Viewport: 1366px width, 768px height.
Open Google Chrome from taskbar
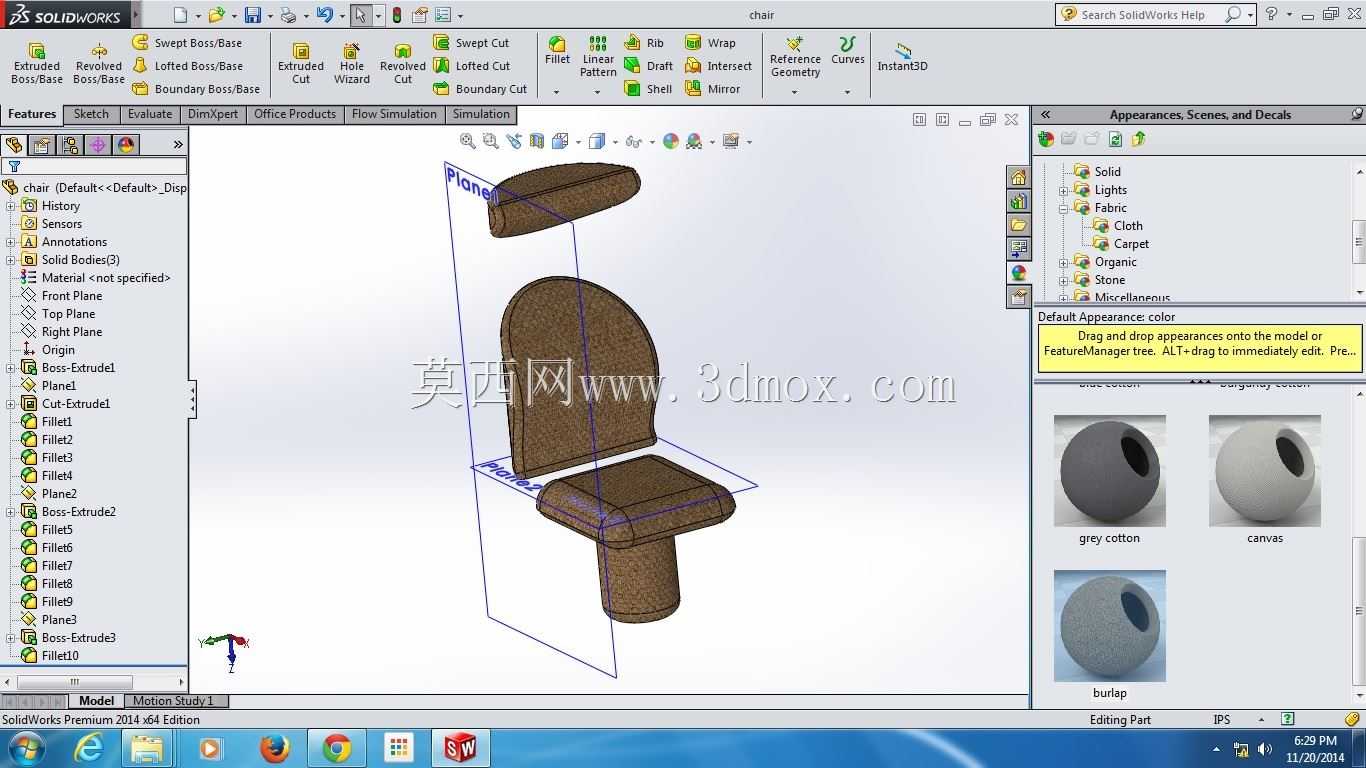click(336, 748)
